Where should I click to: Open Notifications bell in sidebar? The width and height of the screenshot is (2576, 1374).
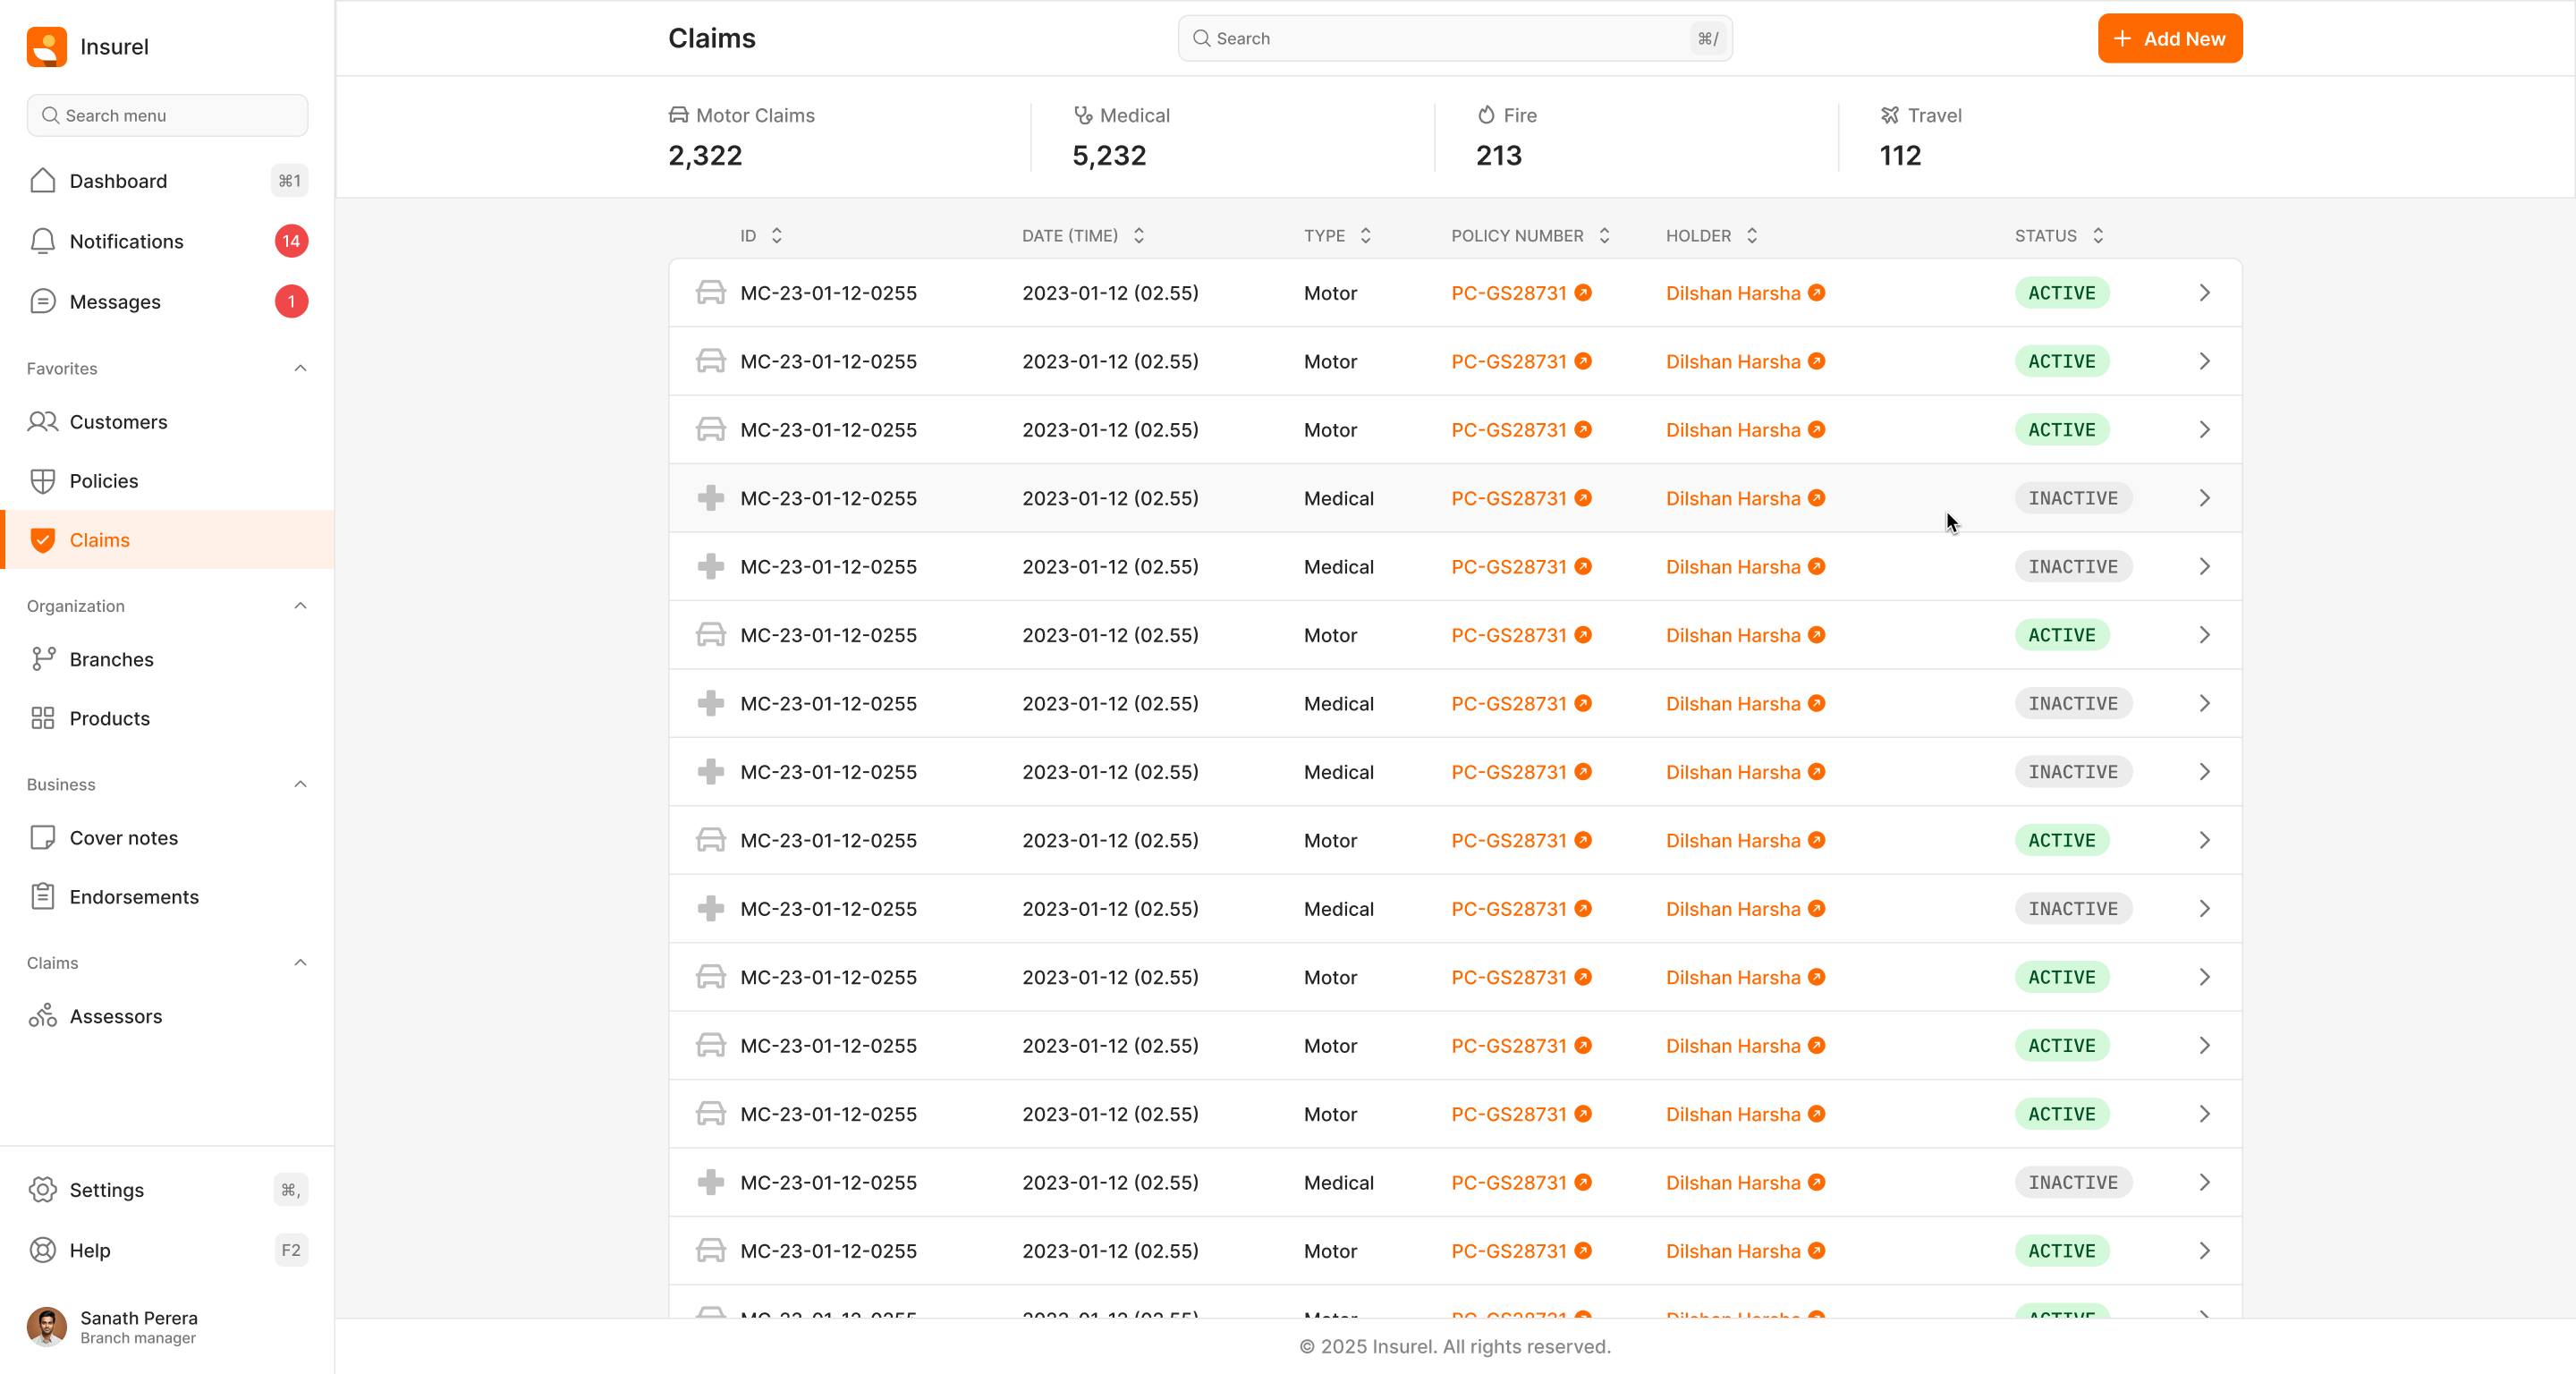click(43, 241)
